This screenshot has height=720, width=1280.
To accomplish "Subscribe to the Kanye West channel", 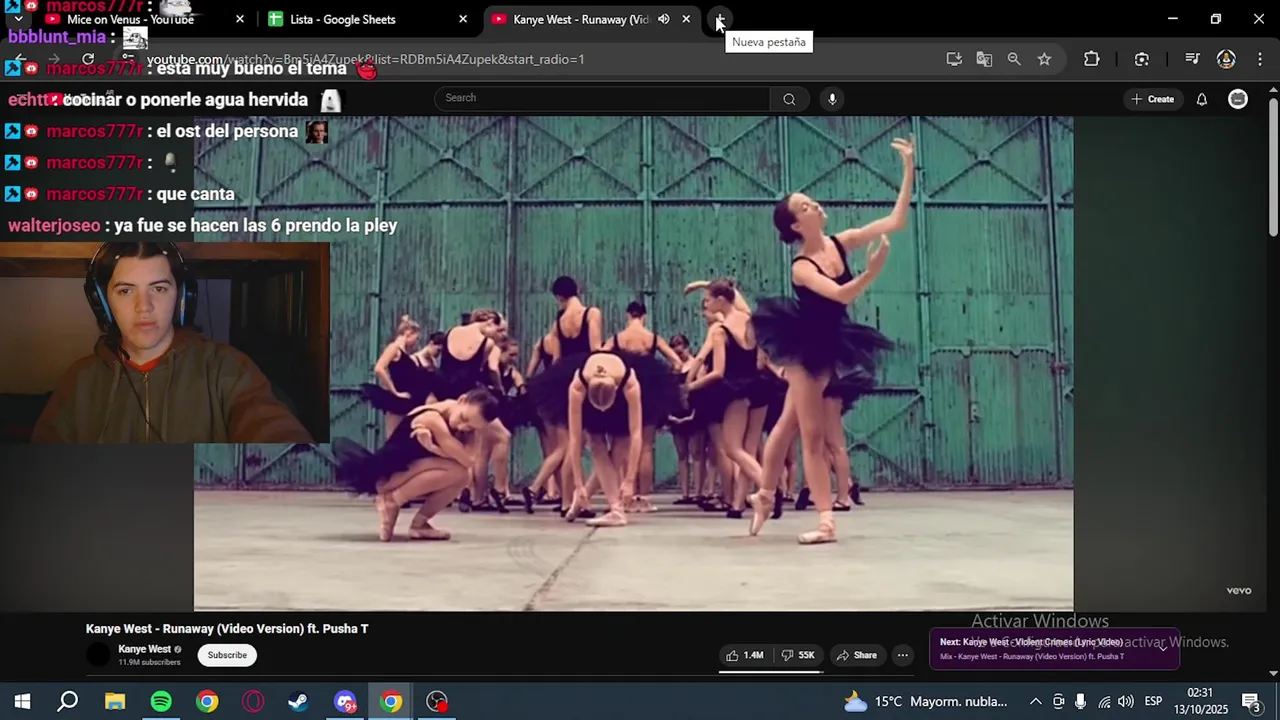I will click(x=227, y=655).
